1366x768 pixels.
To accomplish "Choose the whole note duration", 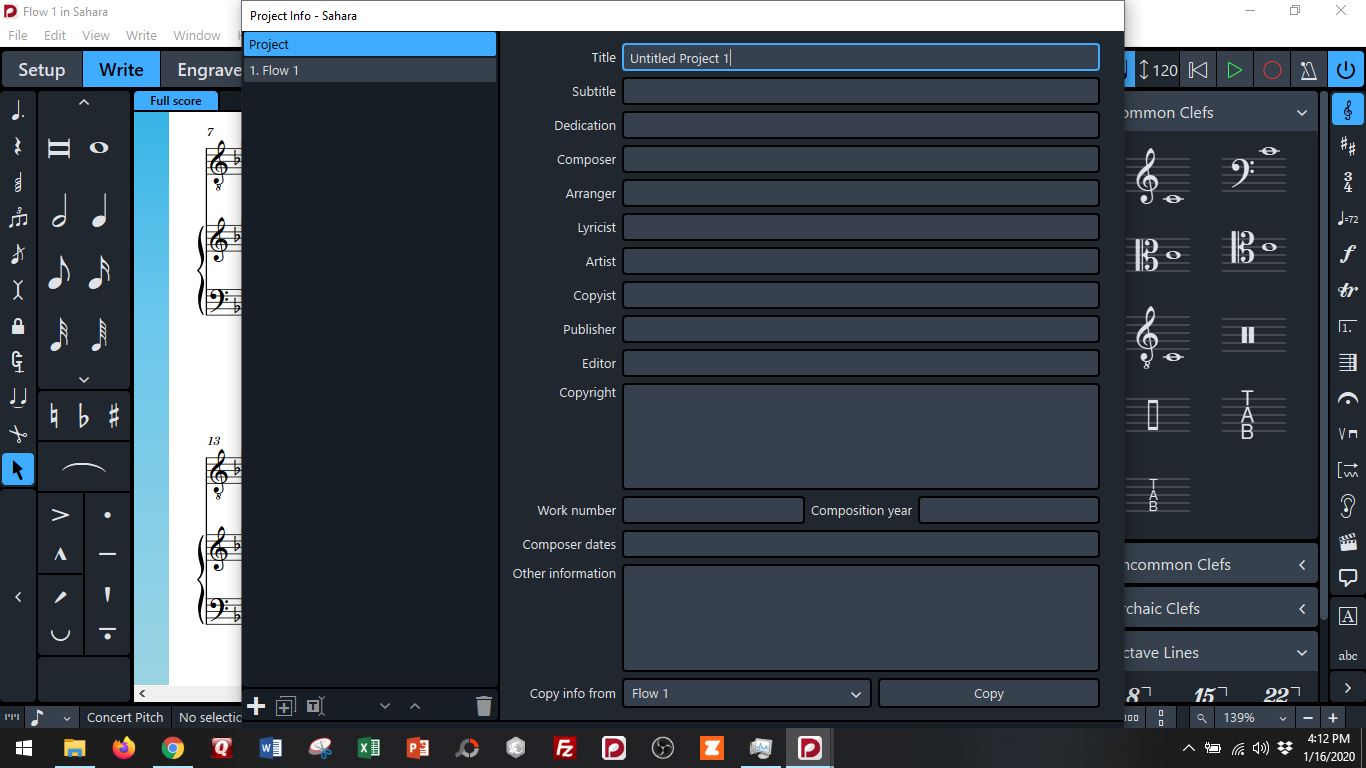I will [99, 148].
